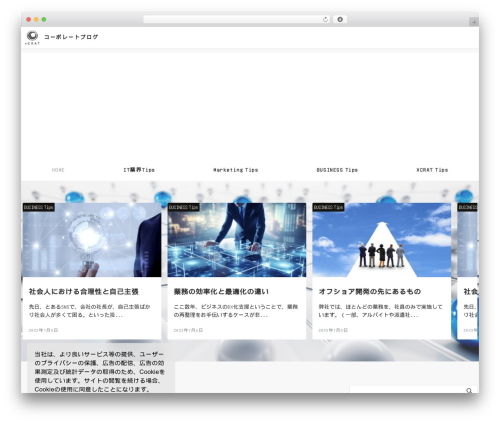Click the green maximize window button
Screen dimensions: 500x423
coord(44,19)
